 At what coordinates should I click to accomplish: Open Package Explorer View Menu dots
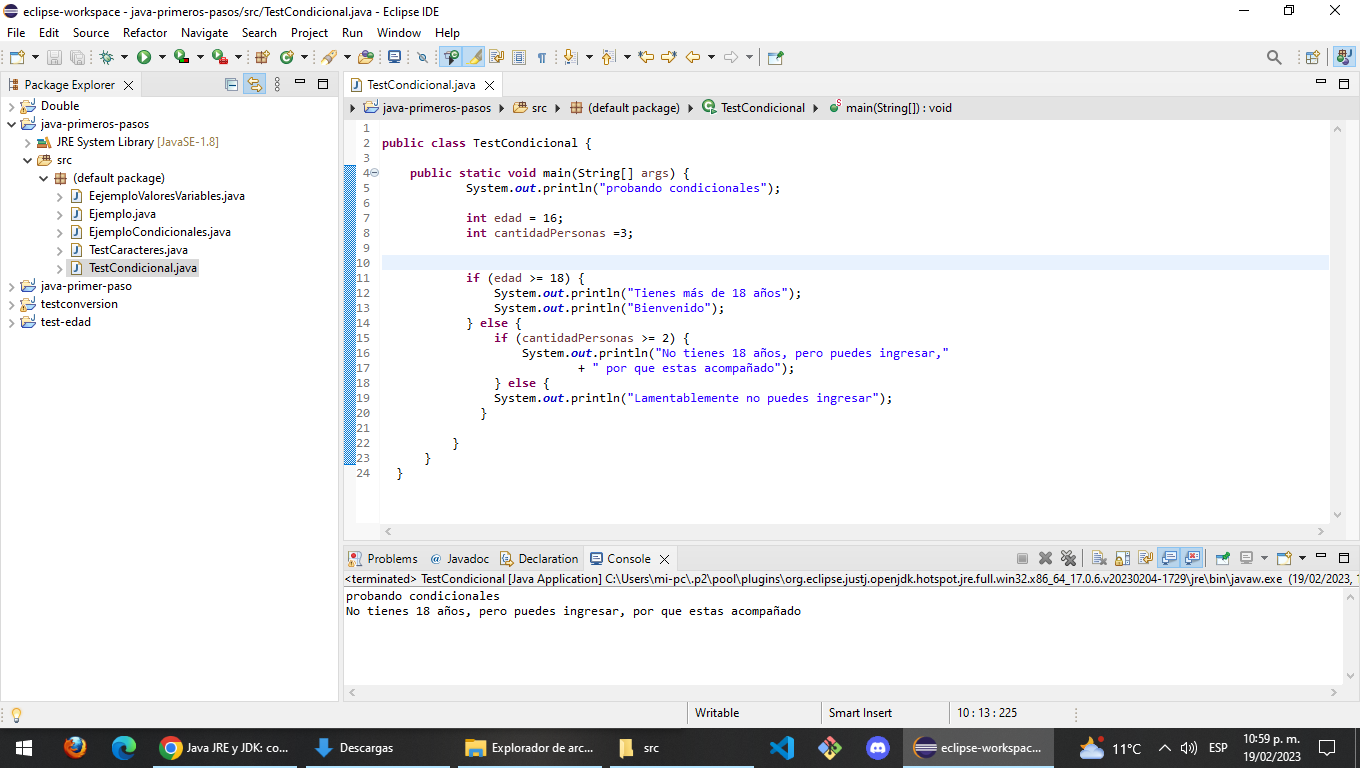pyautogui.click(x=277, y=85)
